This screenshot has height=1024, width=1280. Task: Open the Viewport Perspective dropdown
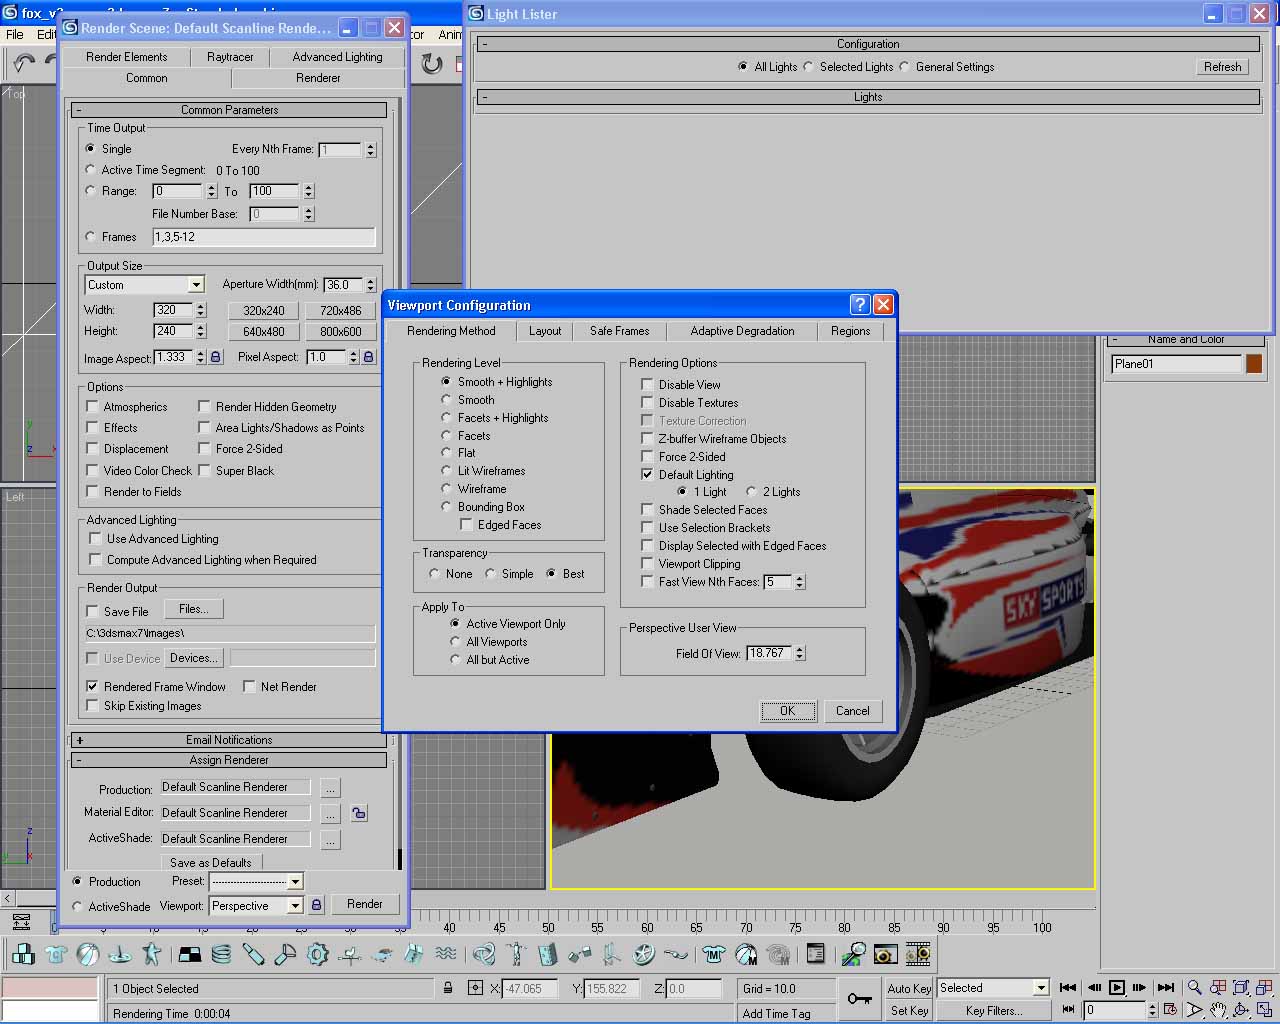tap(295, 906)
